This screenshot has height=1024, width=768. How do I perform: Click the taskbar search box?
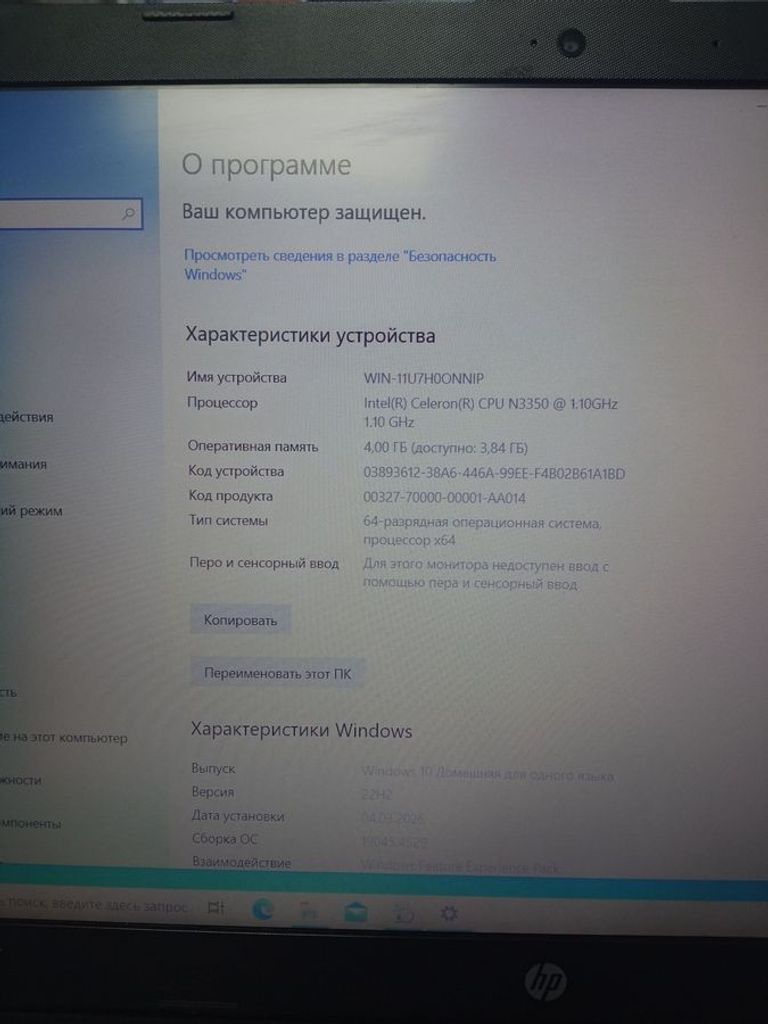pyautogui.click(x=95, y=906)
